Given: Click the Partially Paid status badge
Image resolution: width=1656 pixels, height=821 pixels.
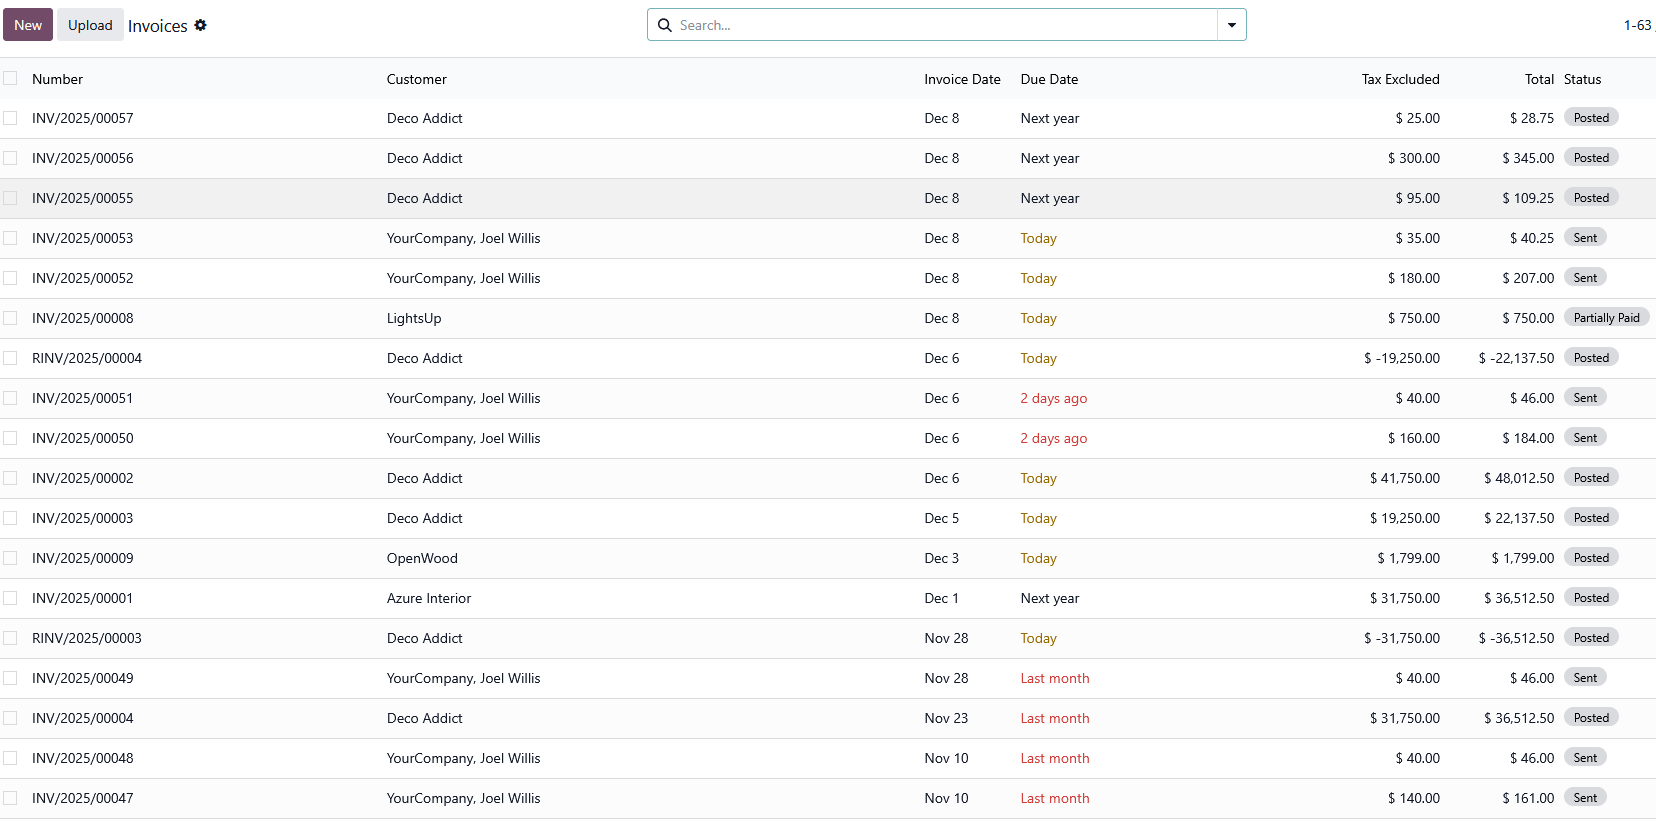Looking at the screenshot, I should (1606, 318).
